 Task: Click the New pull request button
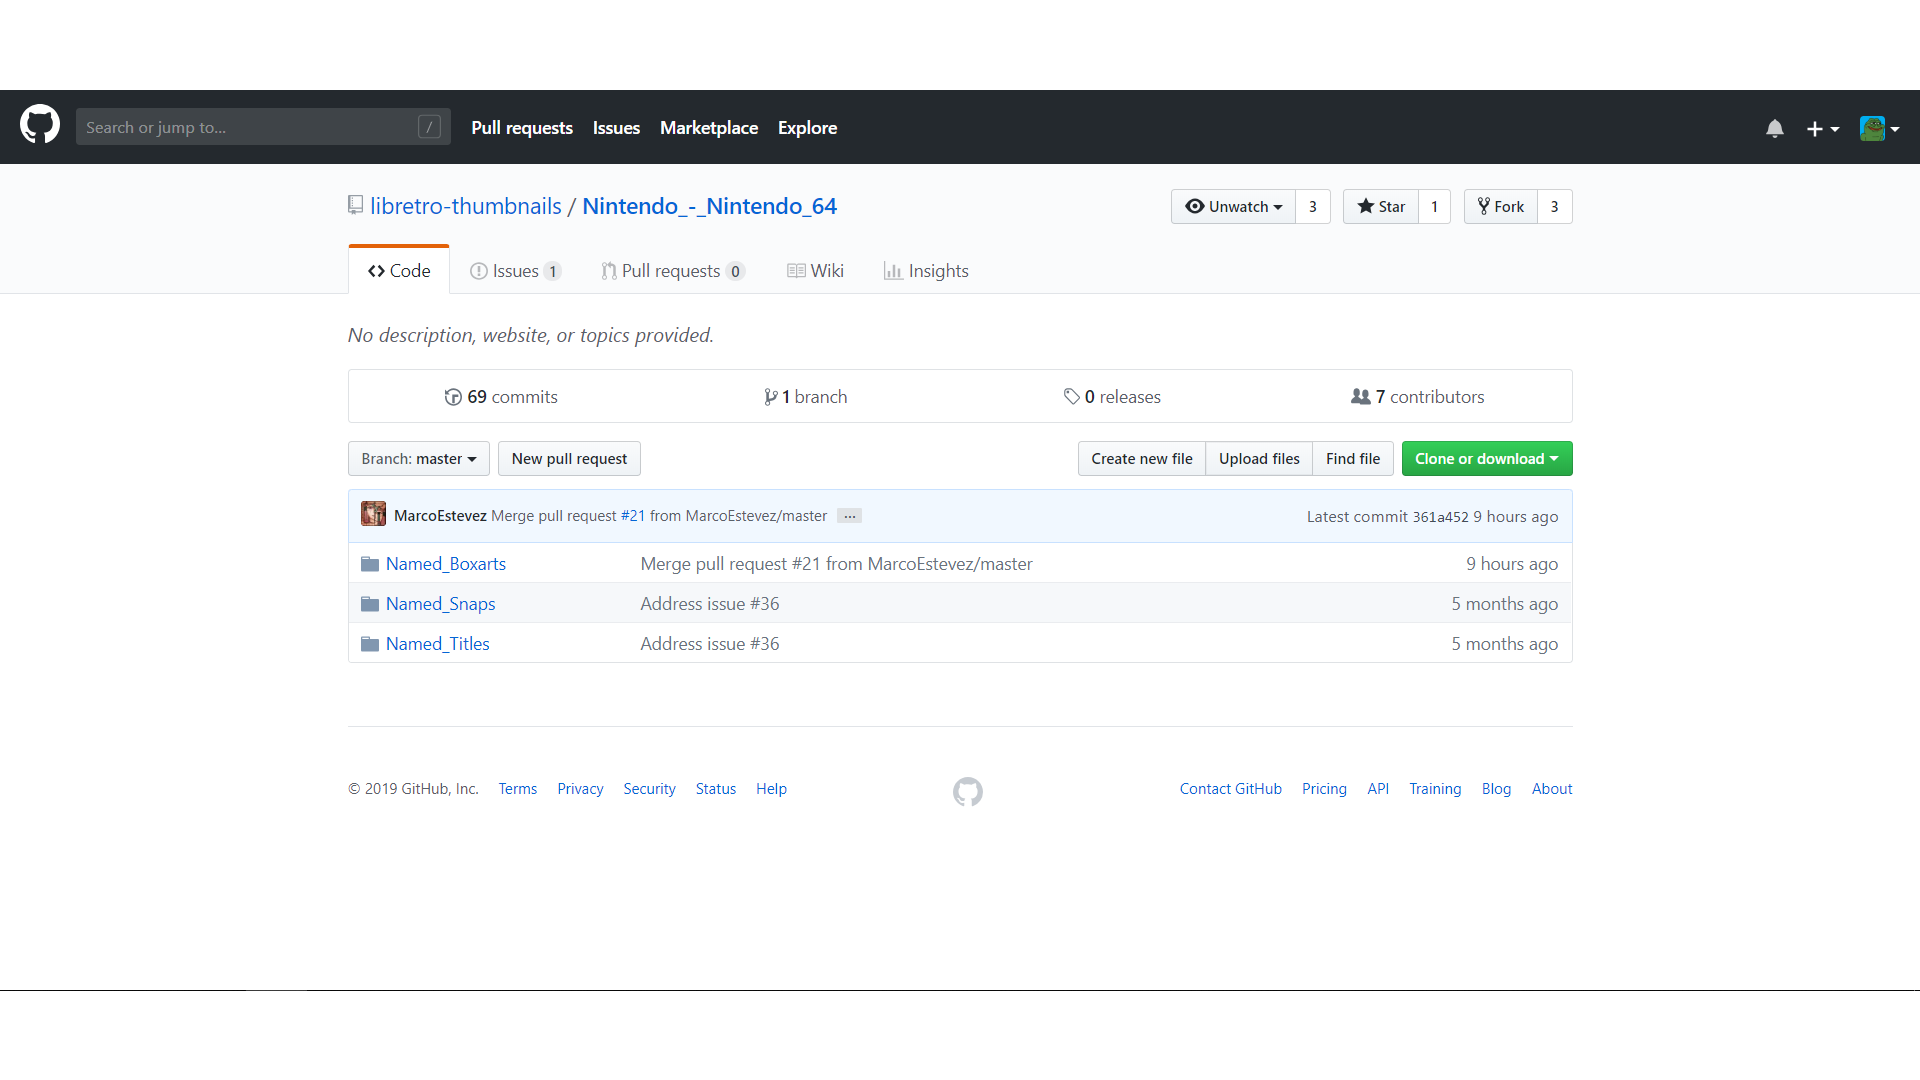[569, 459]
